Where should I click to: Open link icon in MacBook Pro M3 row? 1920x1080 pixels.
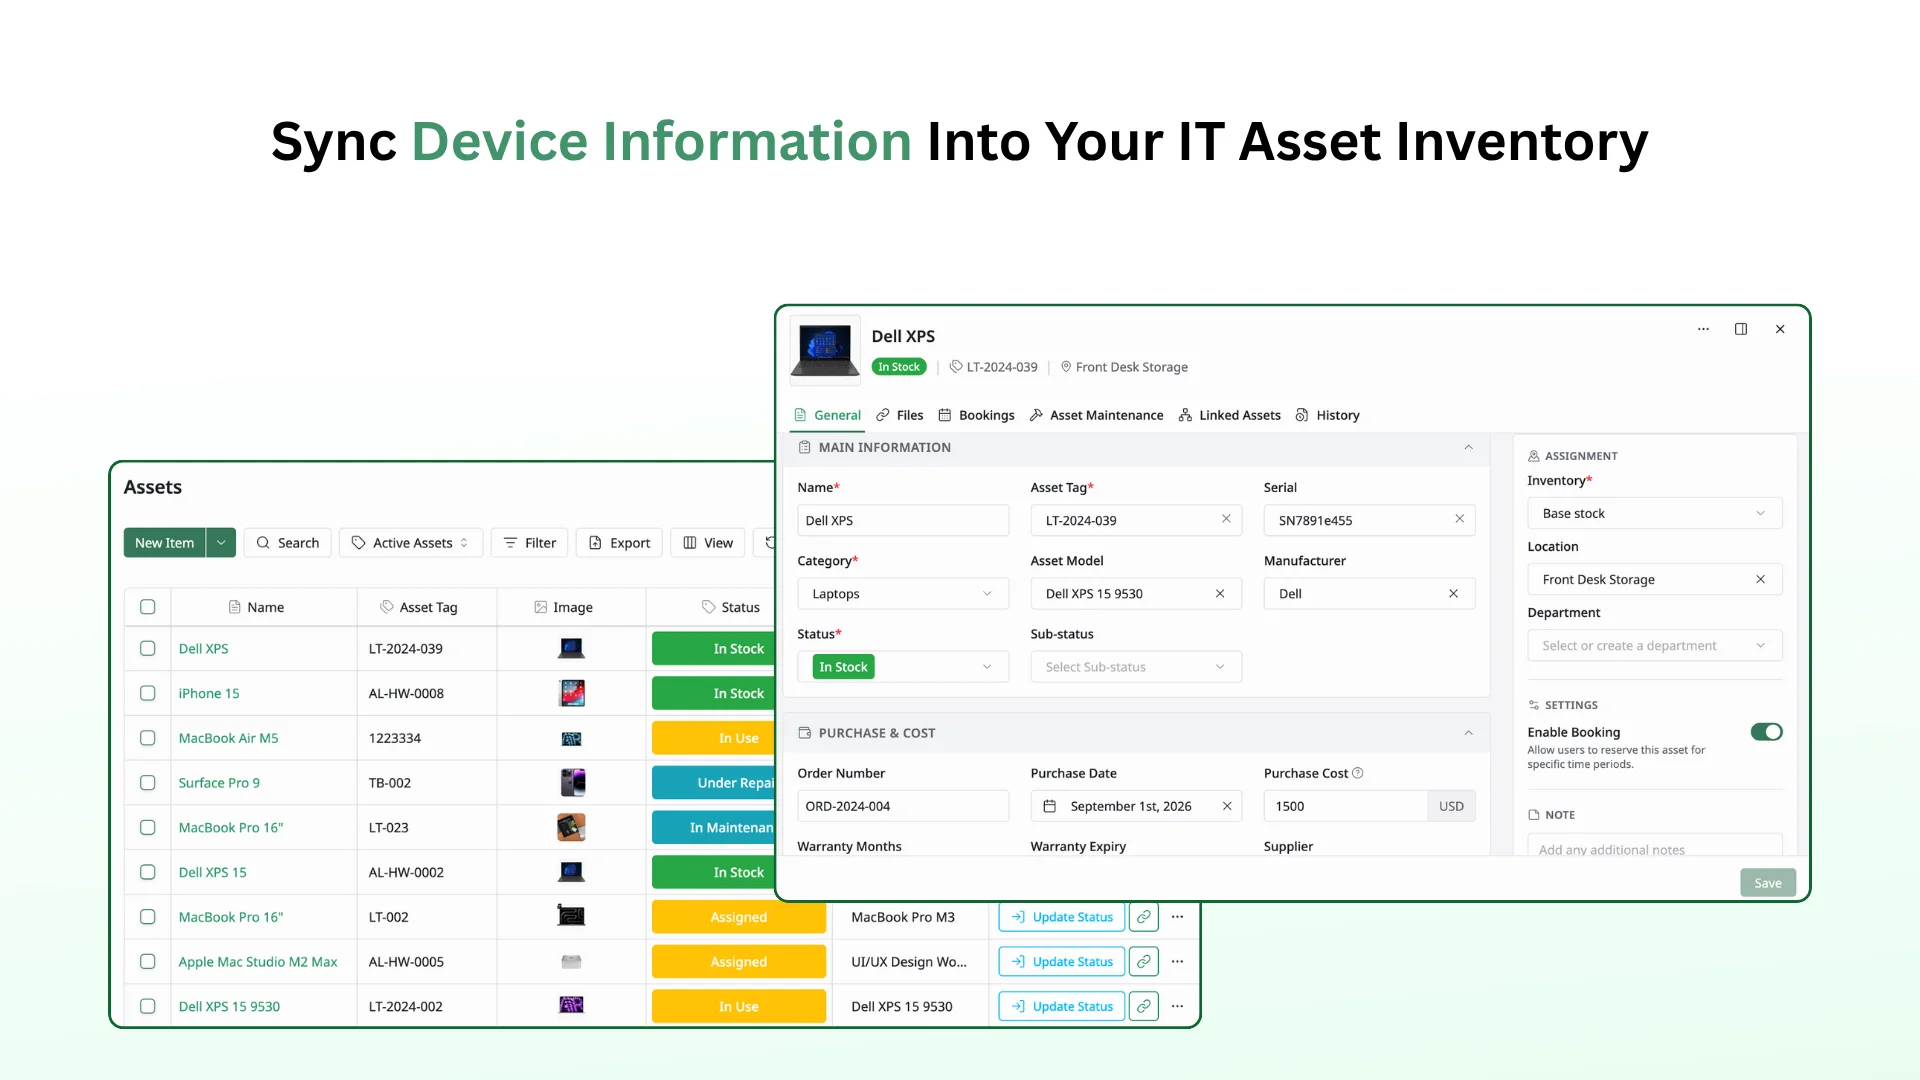tap(1143, 917)
